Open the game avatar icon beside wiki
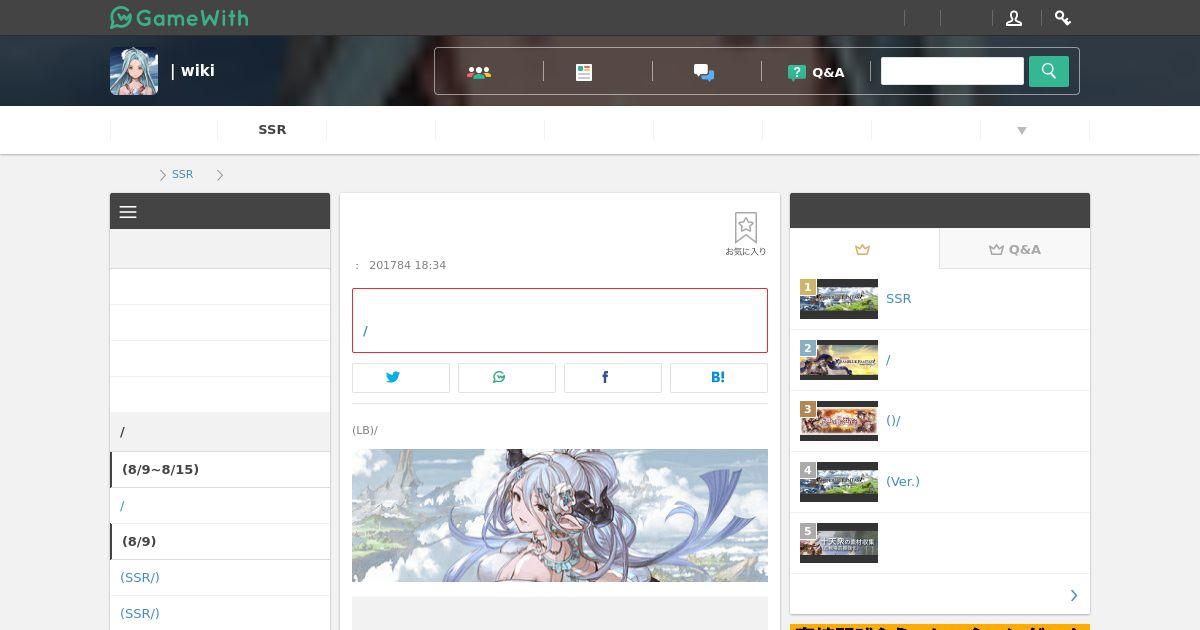The image size is (1200, 630). [134, 71]
